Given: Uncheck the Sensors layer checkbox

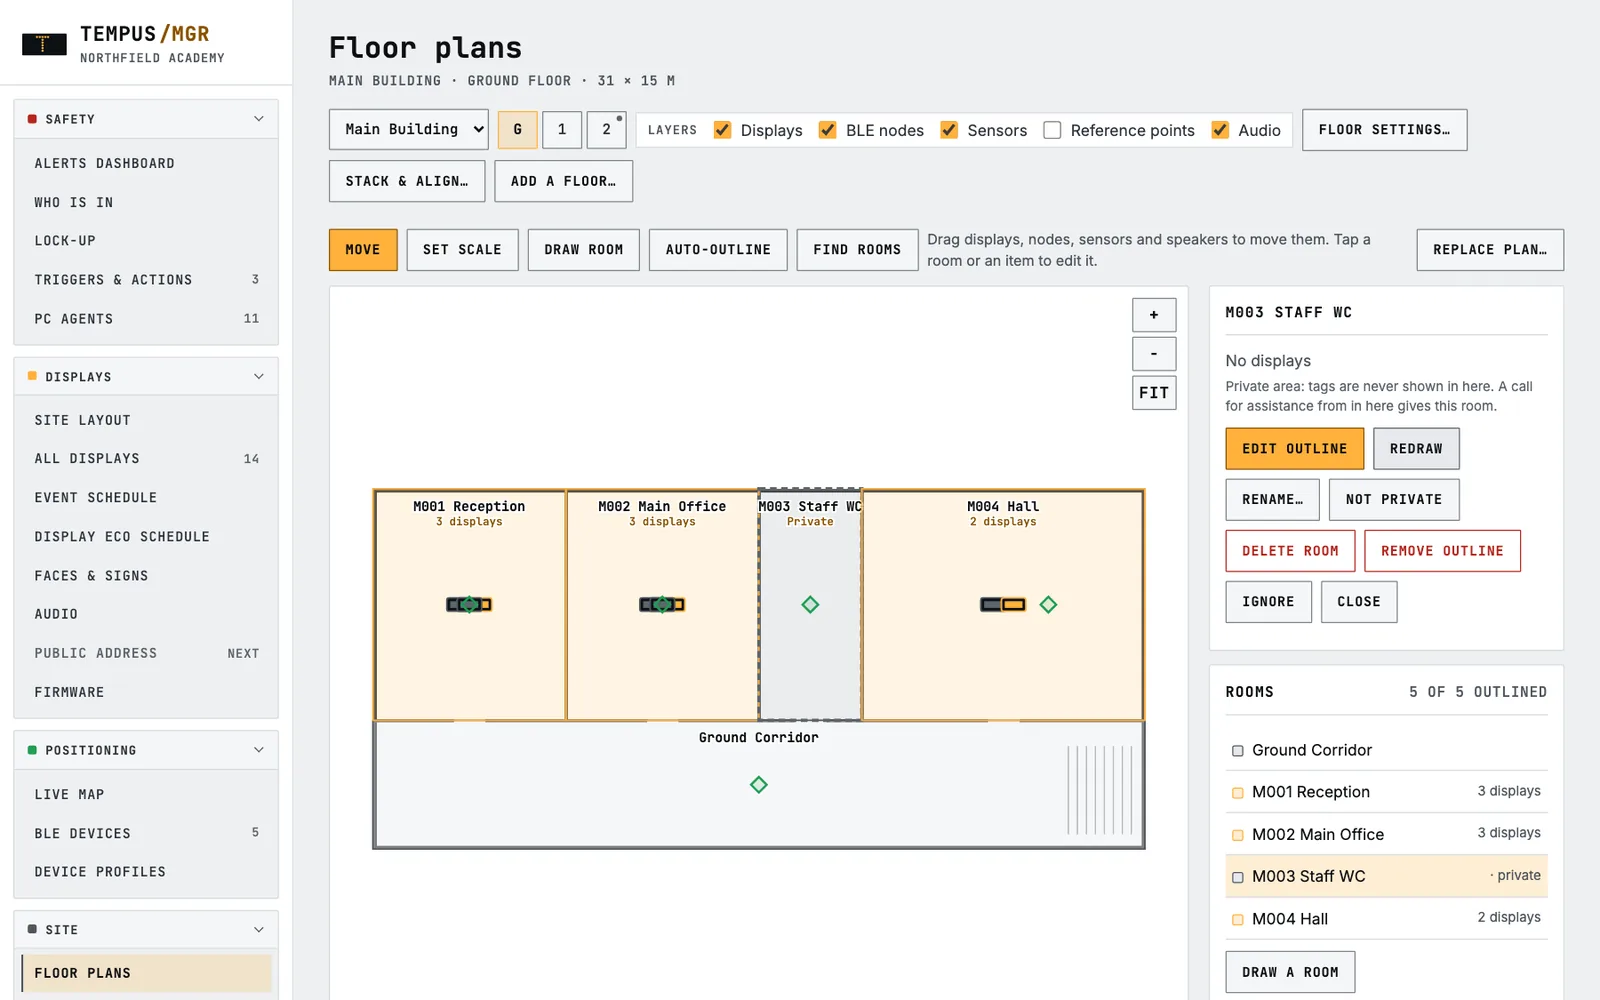Looking at the screenshot, I should coord(949,130).
